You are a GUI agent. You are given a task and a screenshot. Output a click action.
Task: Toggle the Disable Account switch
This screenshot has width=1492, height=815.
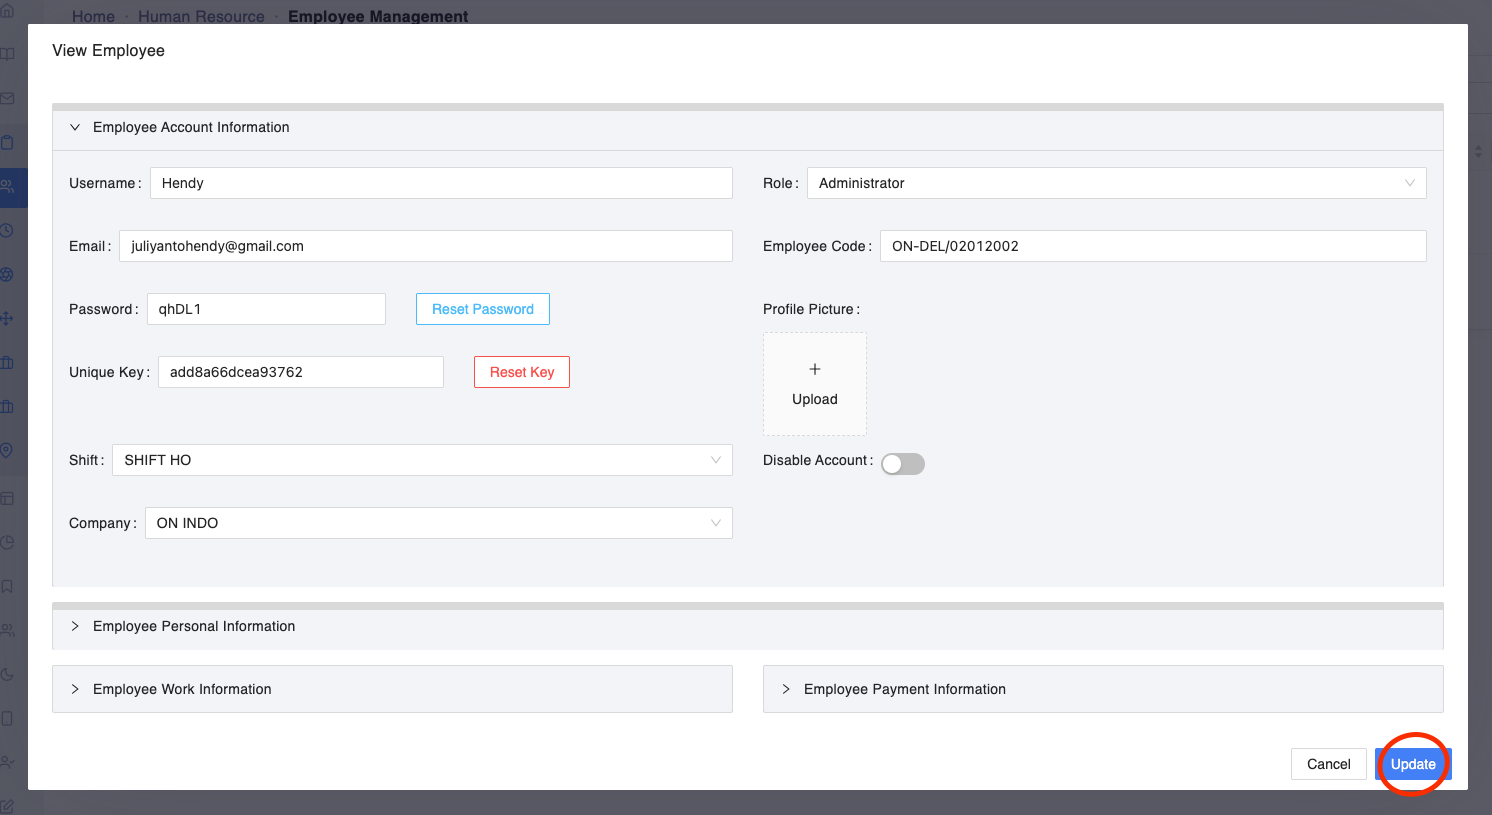click(x=902, y=463)
